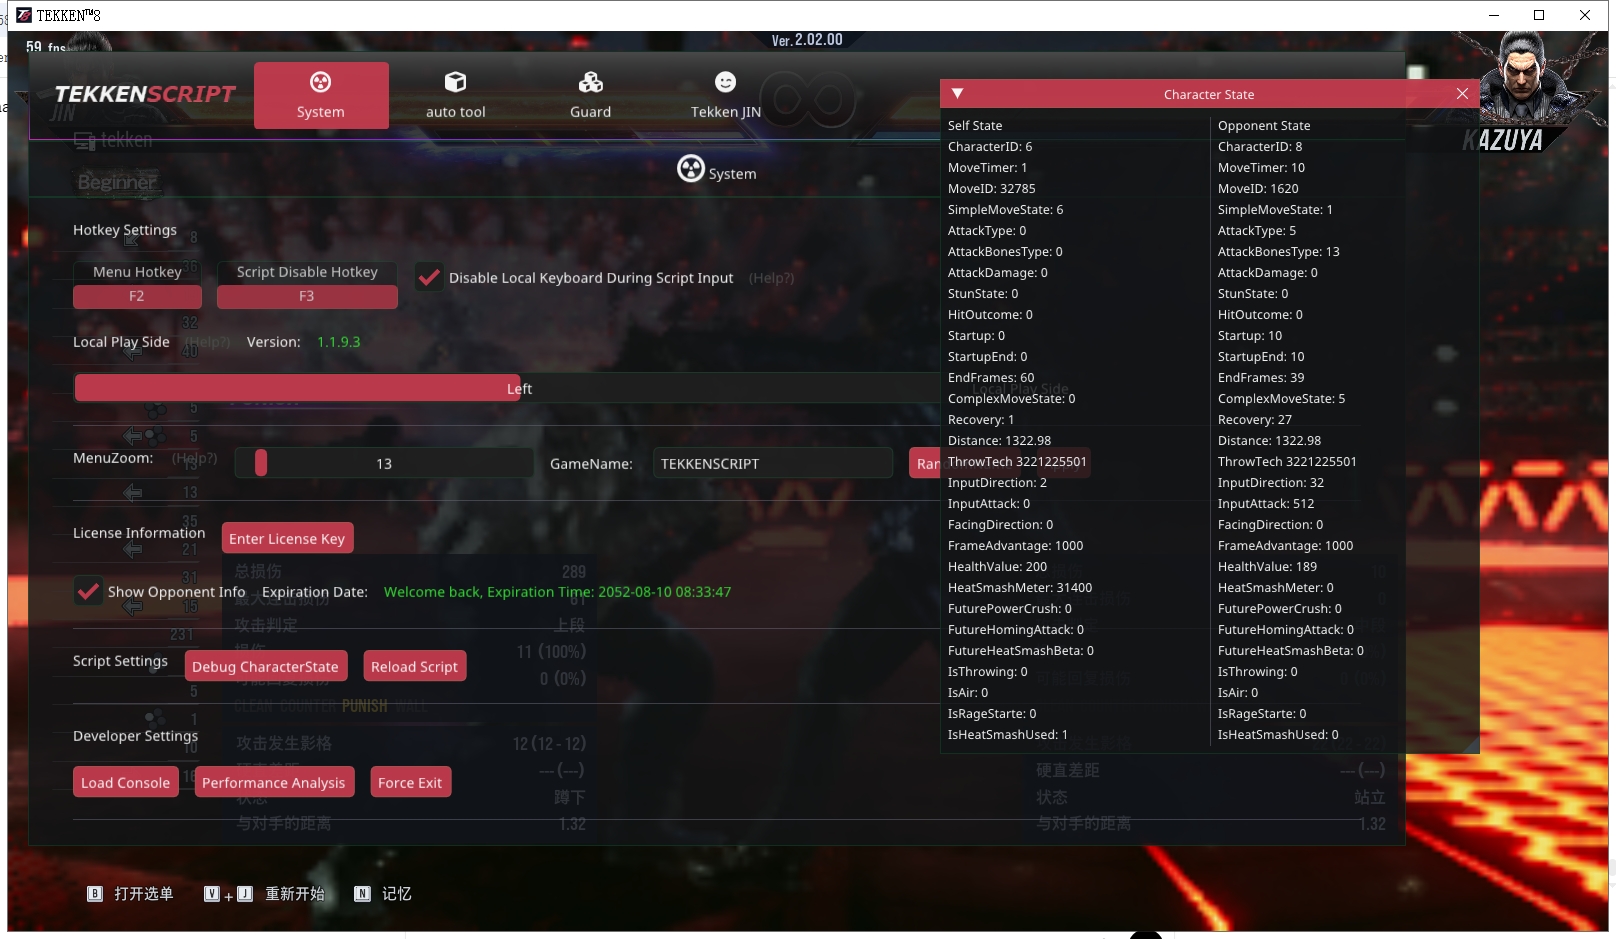Collapse the Character State panel triangle
The height and width of the screenshot is (939, 1616).
pyautogui.click(x=957, y=94)
